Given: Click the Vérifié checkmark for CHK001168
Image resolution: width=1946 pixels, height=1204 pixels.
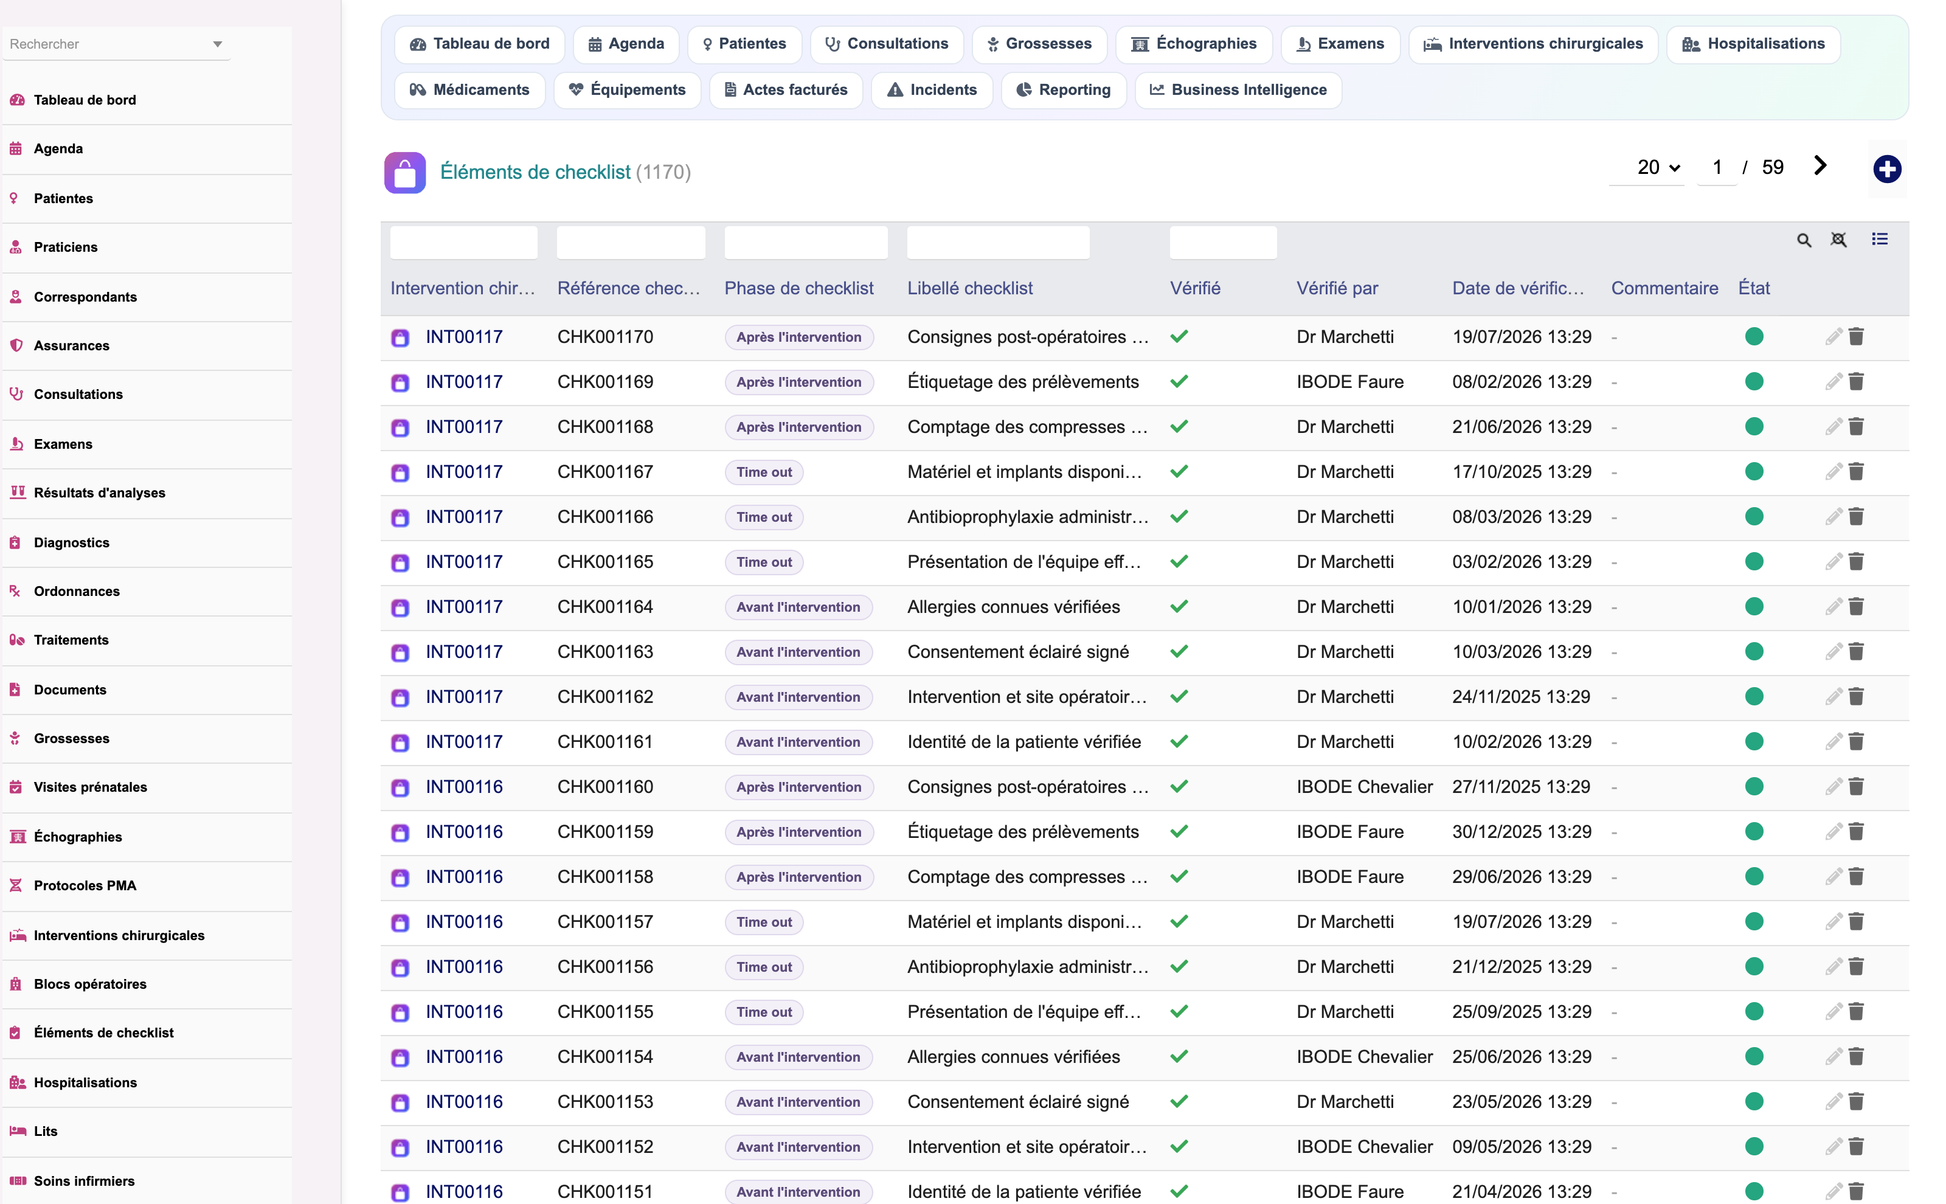Looking at the screenshot, I should point(1179,427).
